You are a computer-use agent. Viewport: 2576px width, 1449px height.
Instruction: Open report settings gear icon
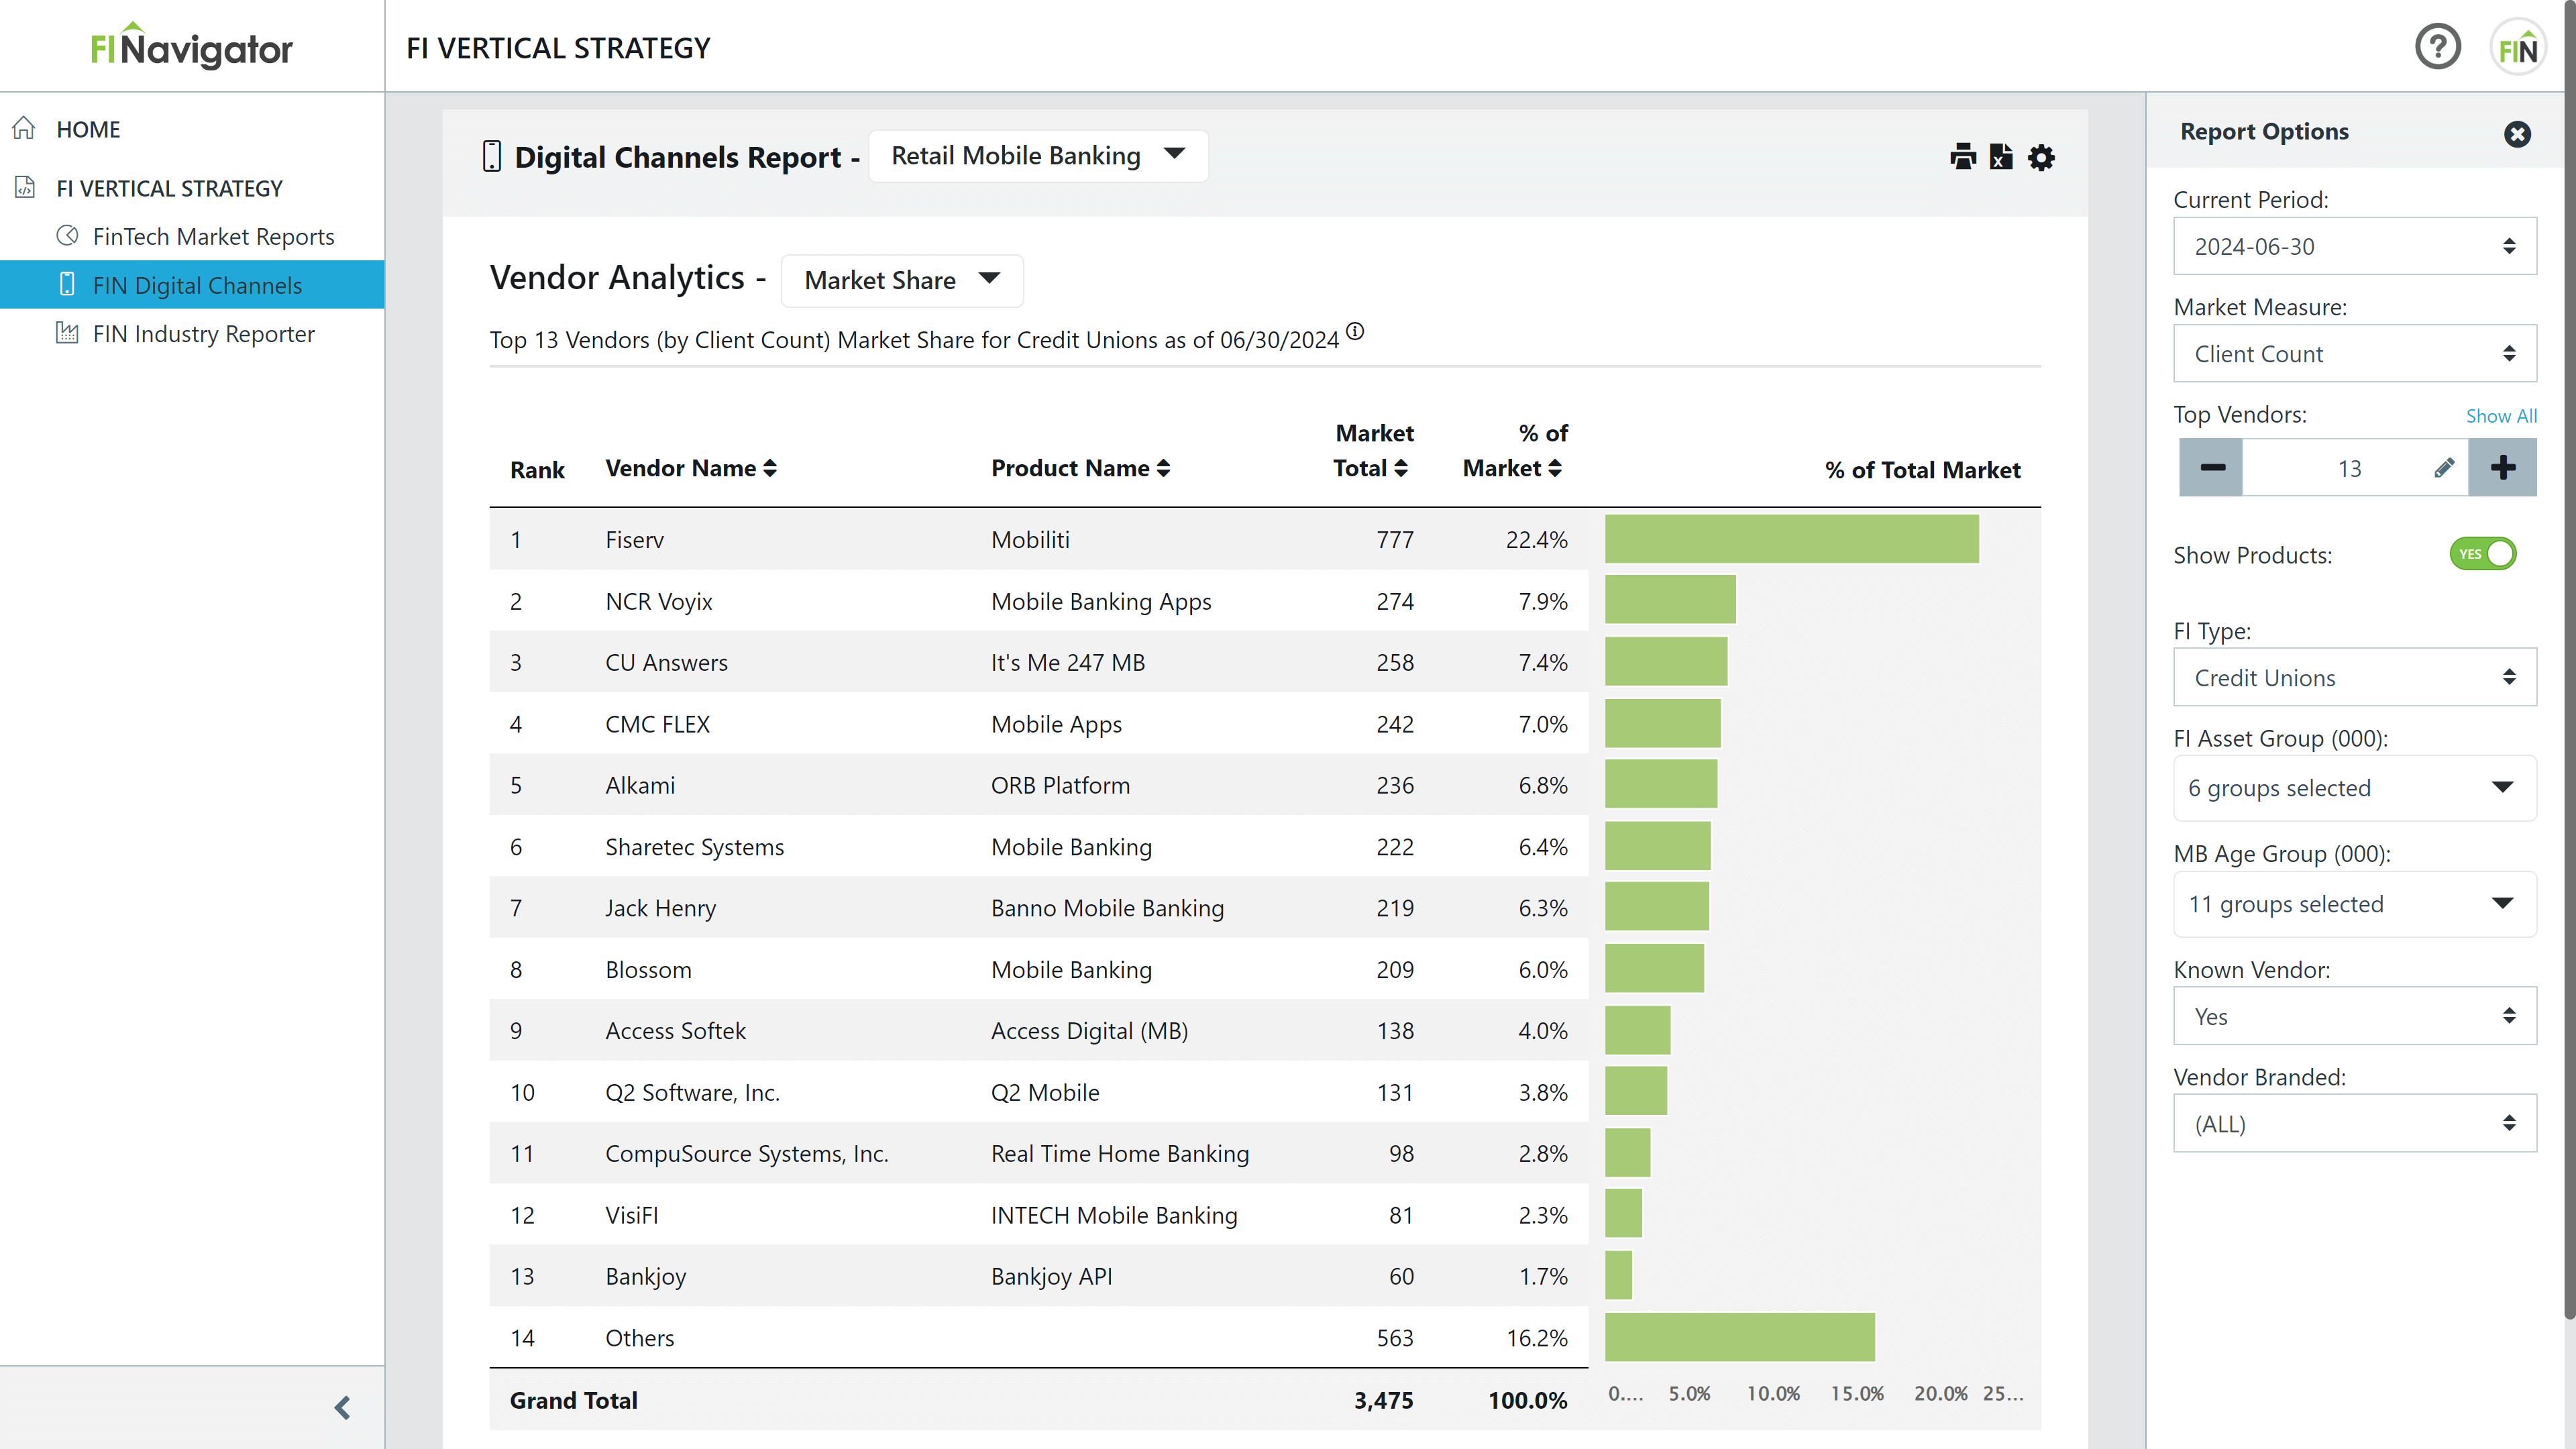click(x=2041, y=157)
